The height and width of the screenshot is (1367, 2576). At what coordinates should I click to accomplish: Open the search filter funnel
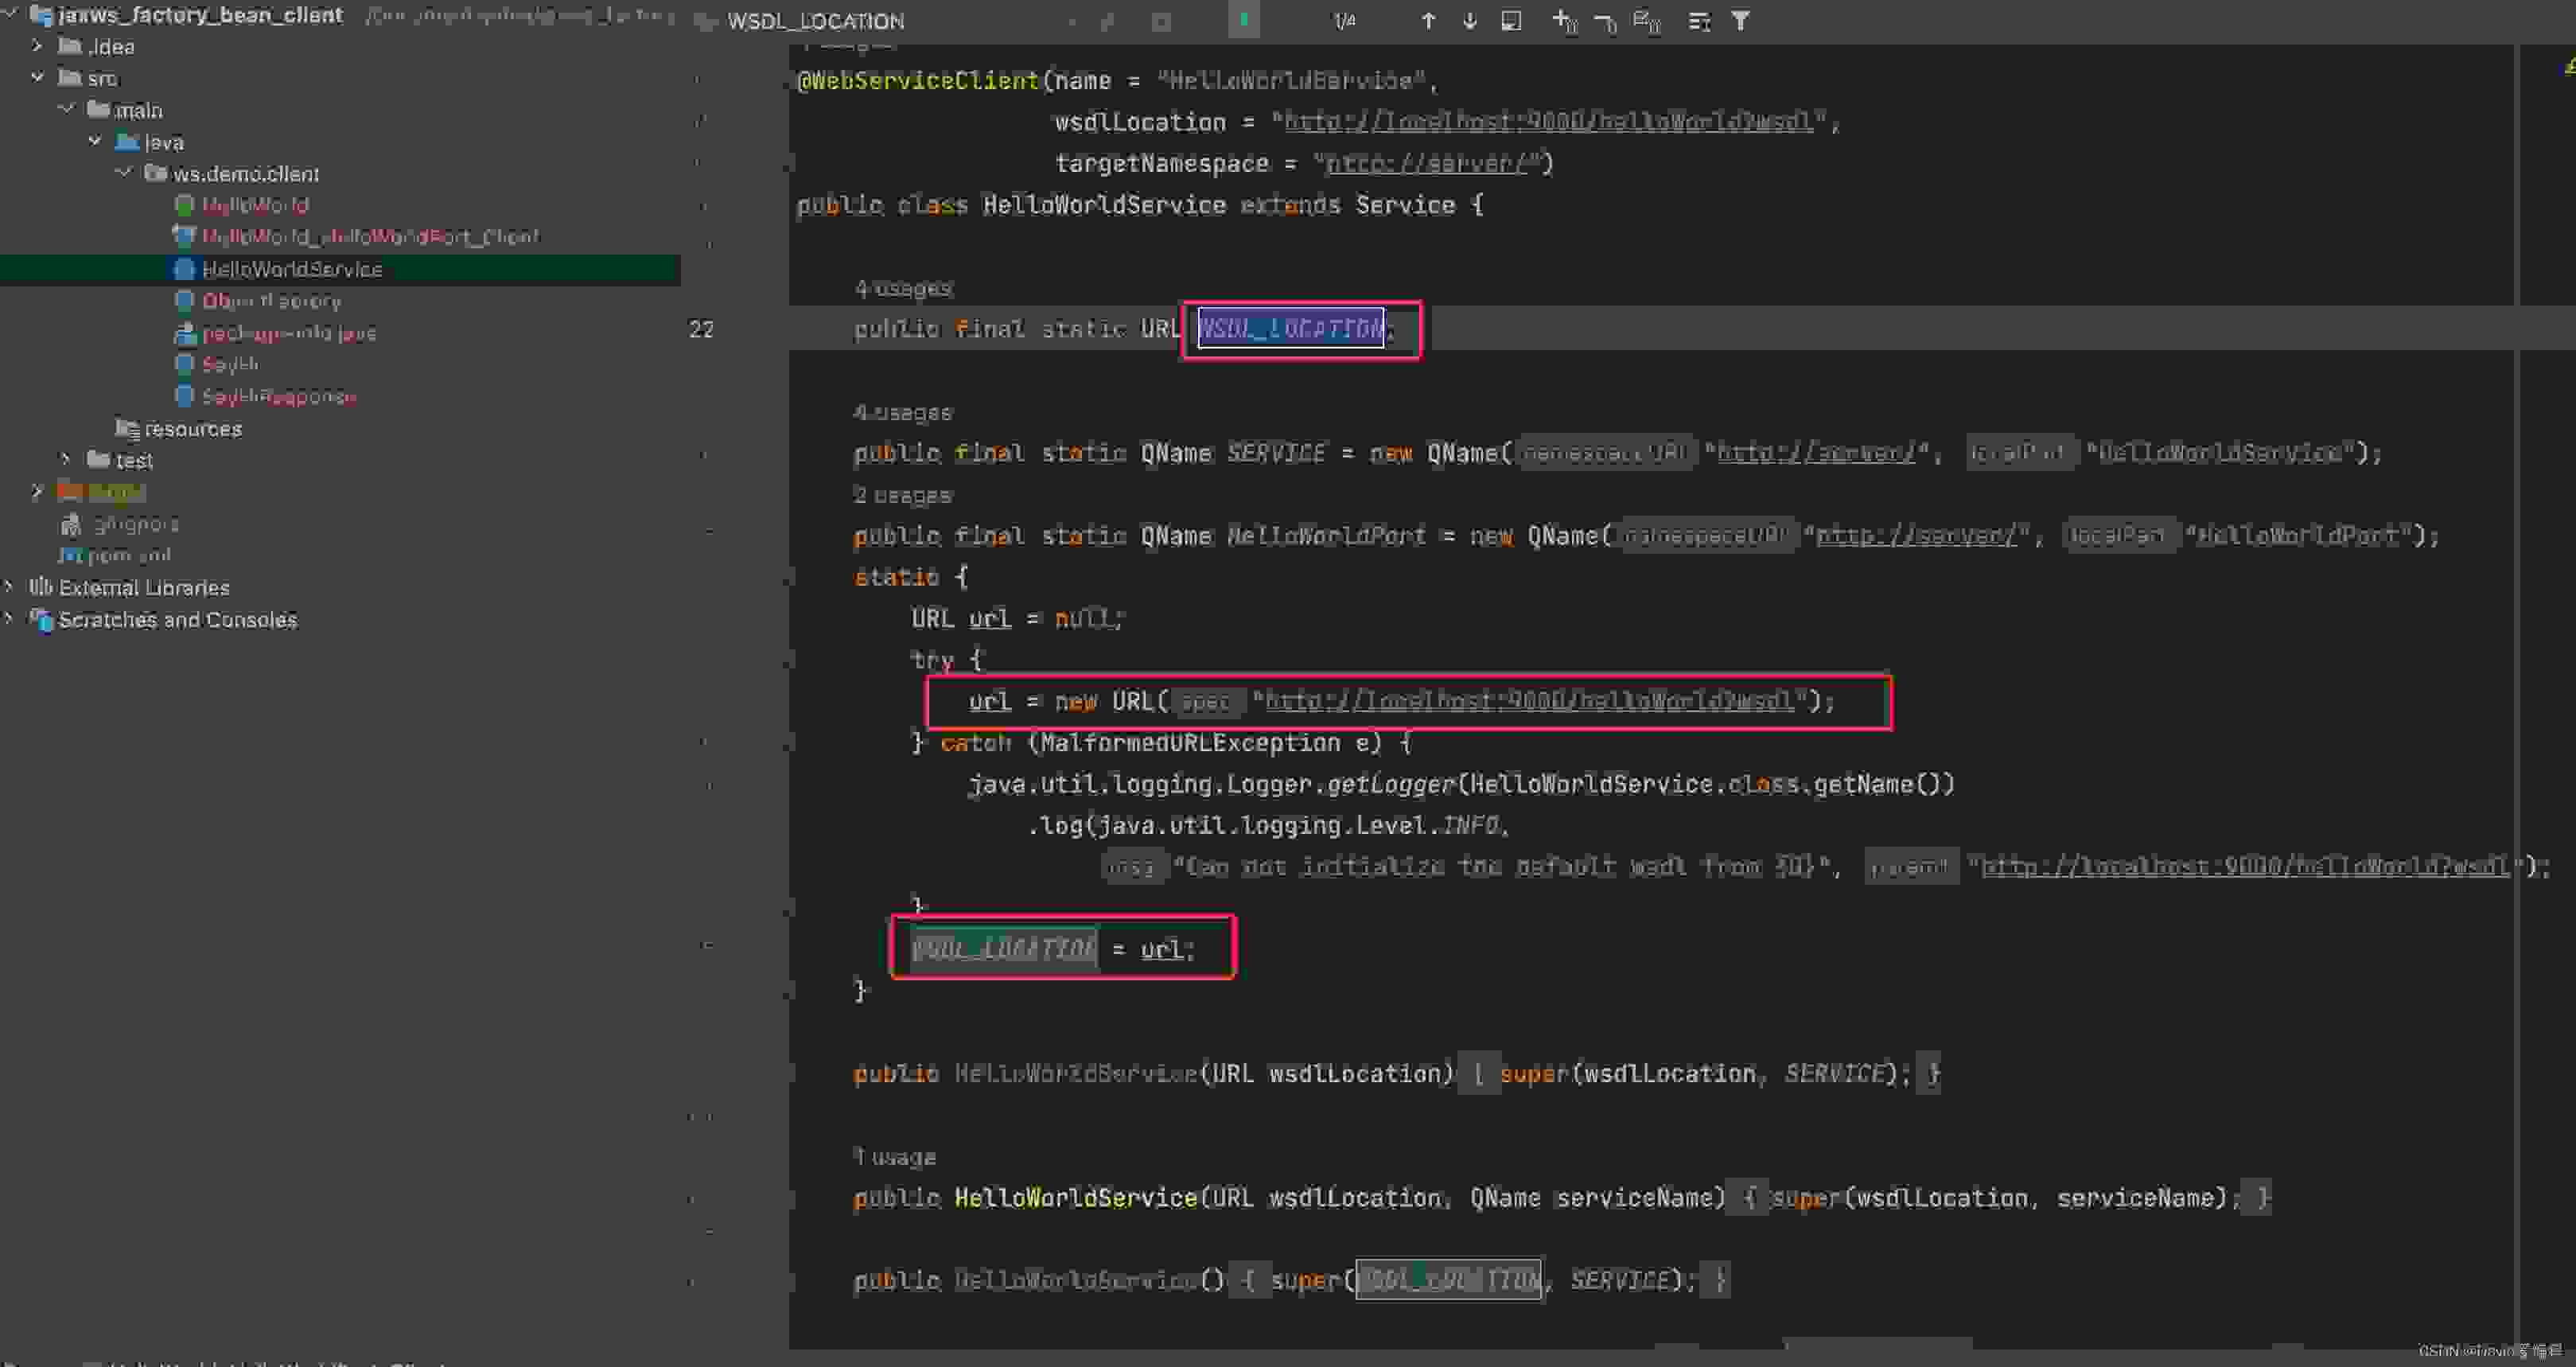(1741, 21)
